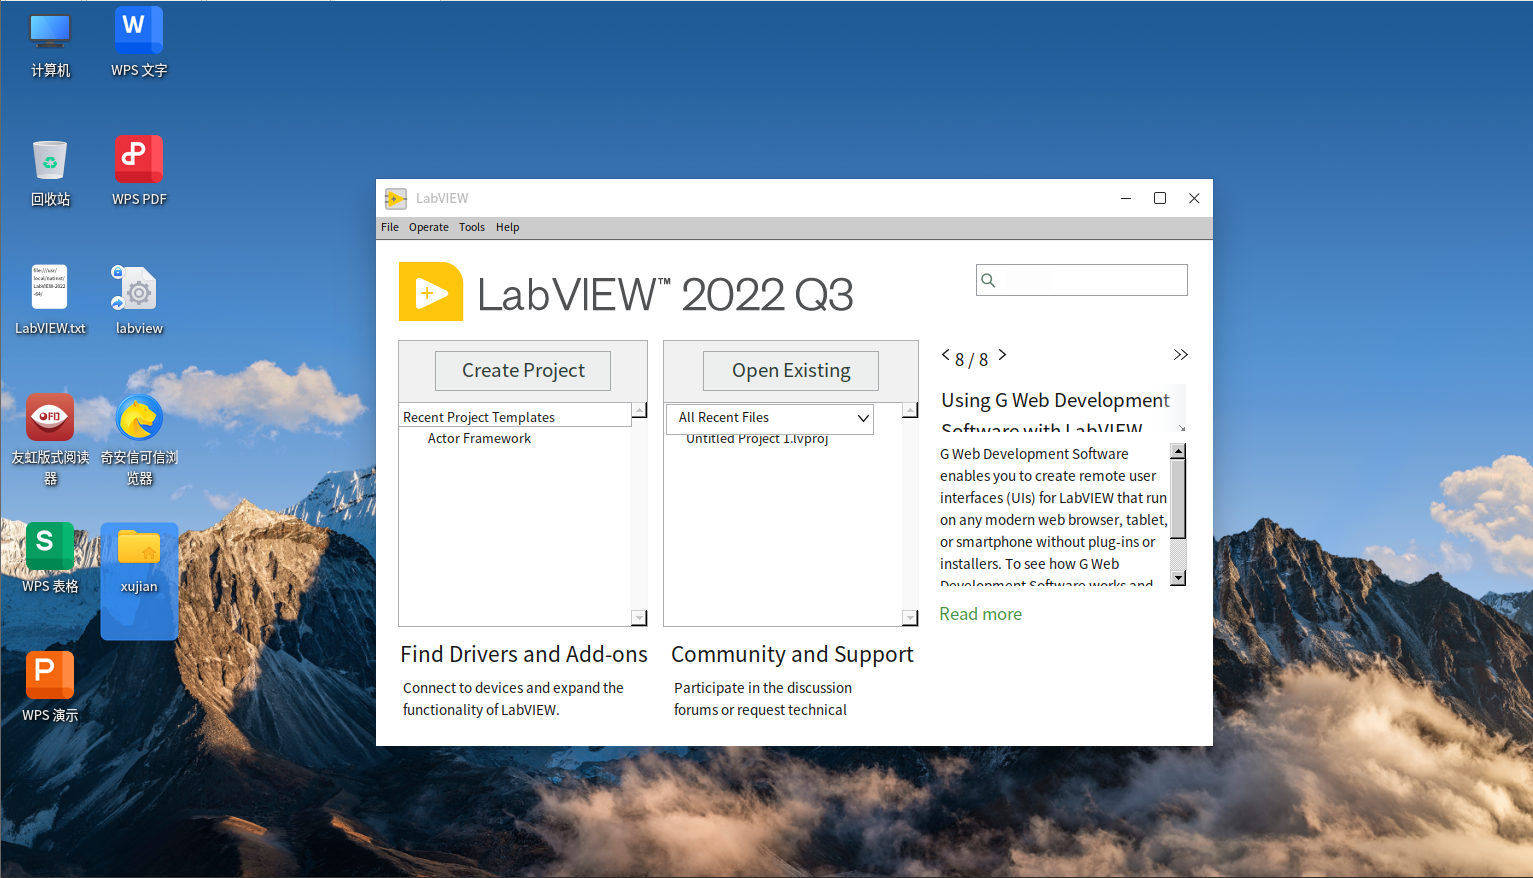
Task: Click the Recent Project Templates header
Action: [x=515, y=417]
